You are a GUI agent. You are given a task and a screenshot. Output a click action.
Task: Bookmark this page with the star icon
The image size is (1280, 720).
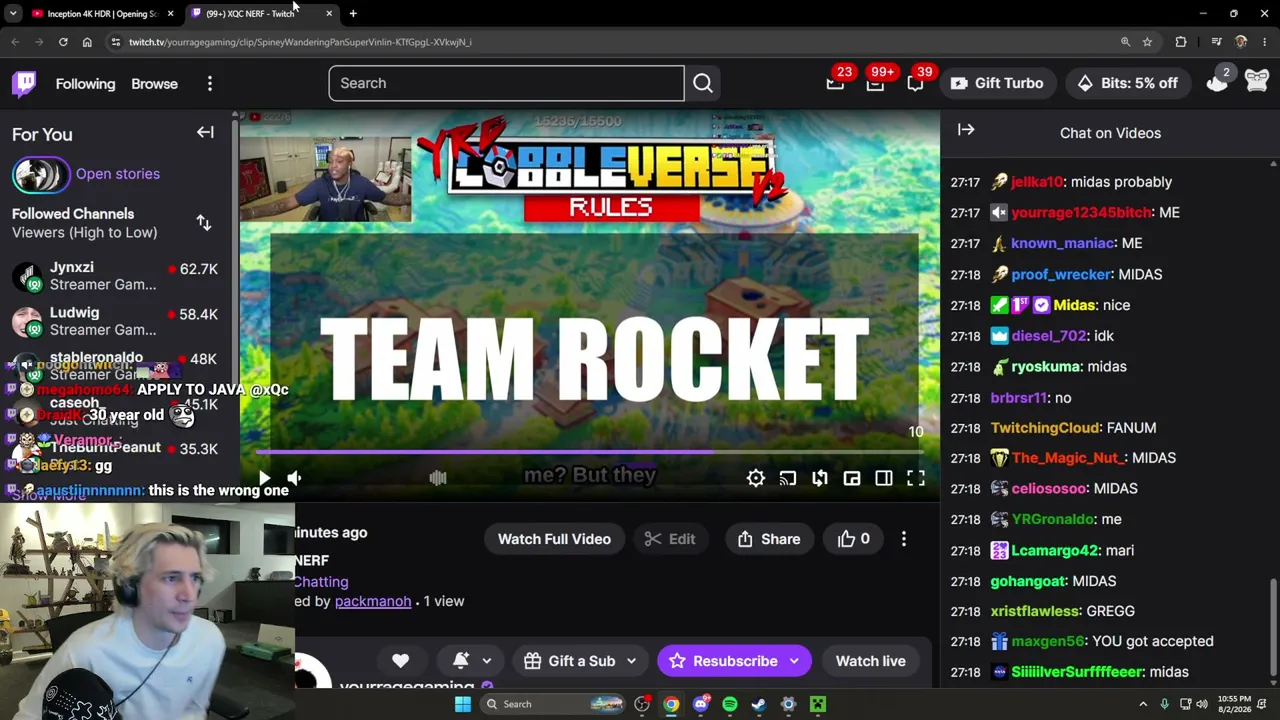[1147, 42]
